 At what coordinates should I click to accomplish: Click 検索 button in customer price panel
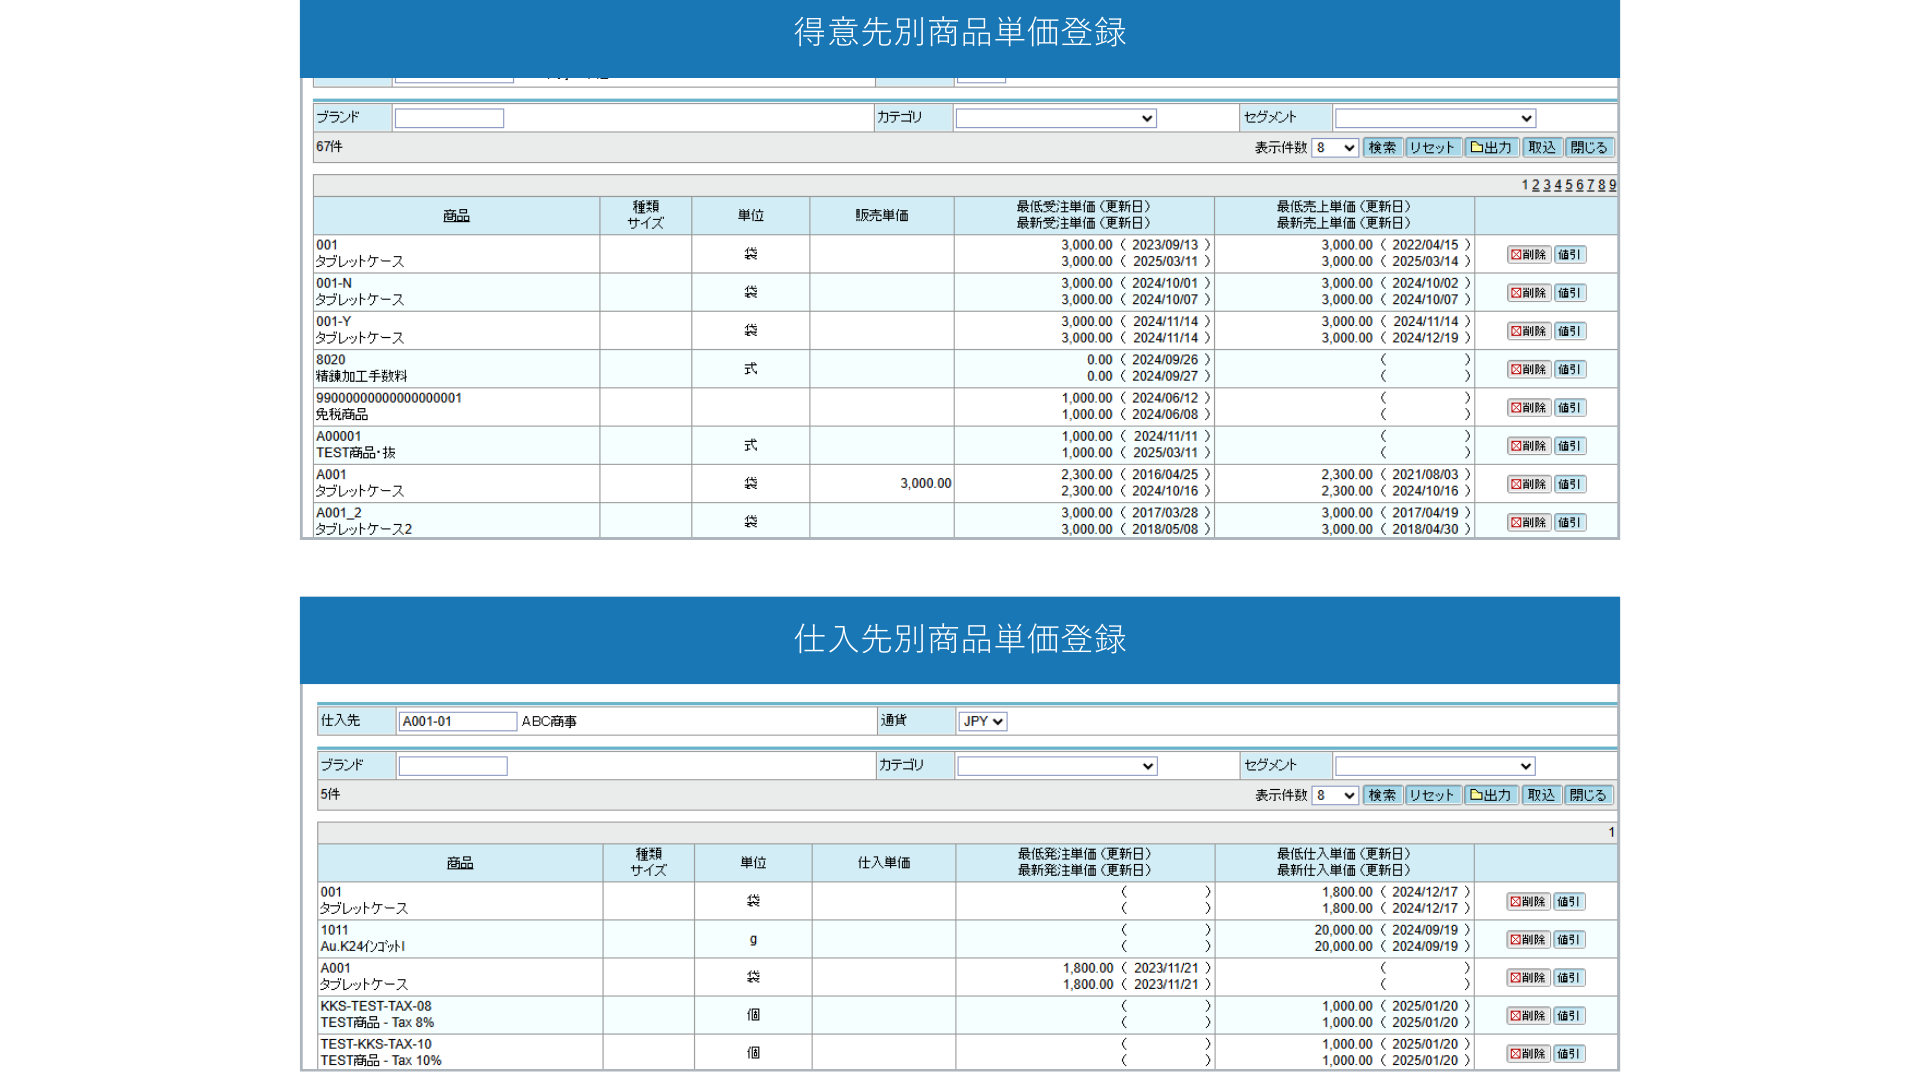[x=1382, y=147]
